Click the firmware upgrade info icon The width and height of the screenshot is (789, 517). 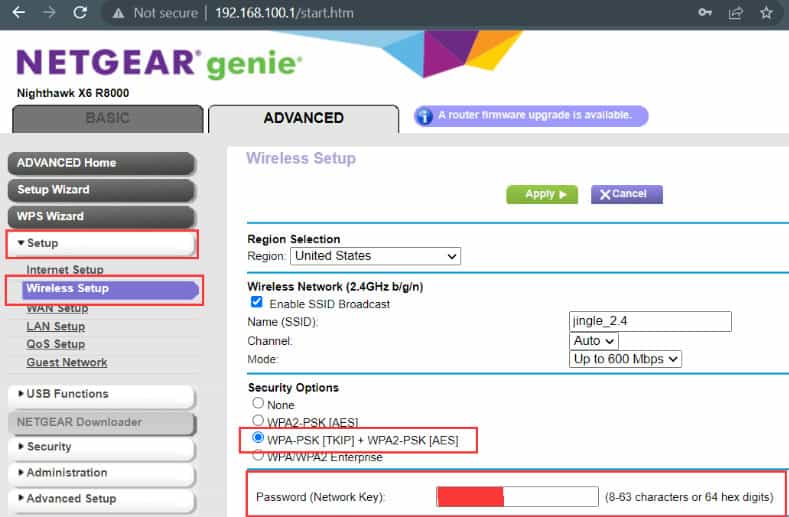(x=424, y=116)
